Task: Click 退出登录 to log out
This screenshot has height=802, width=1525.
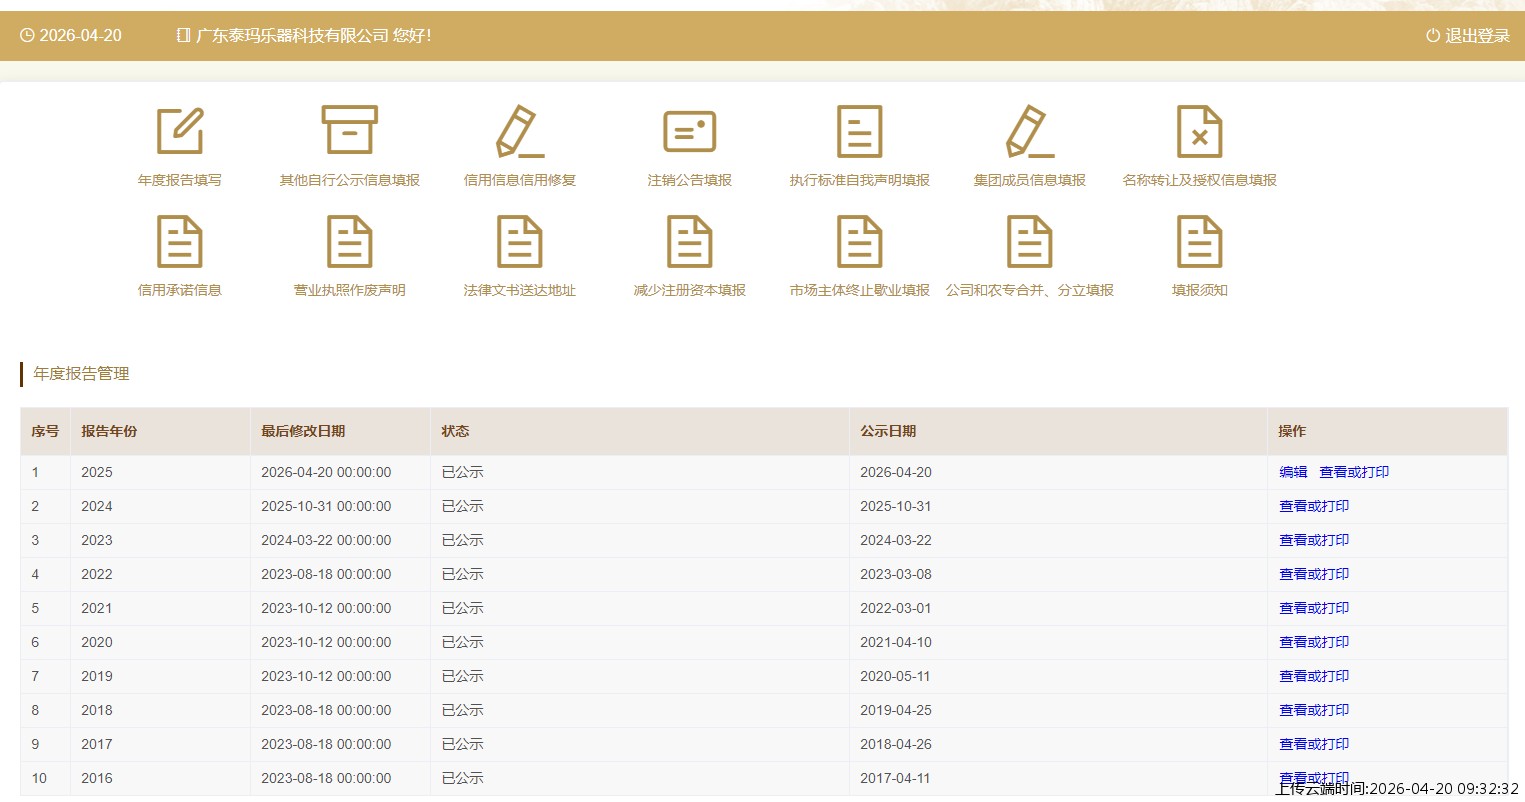Action: (x=1467, y=36)
